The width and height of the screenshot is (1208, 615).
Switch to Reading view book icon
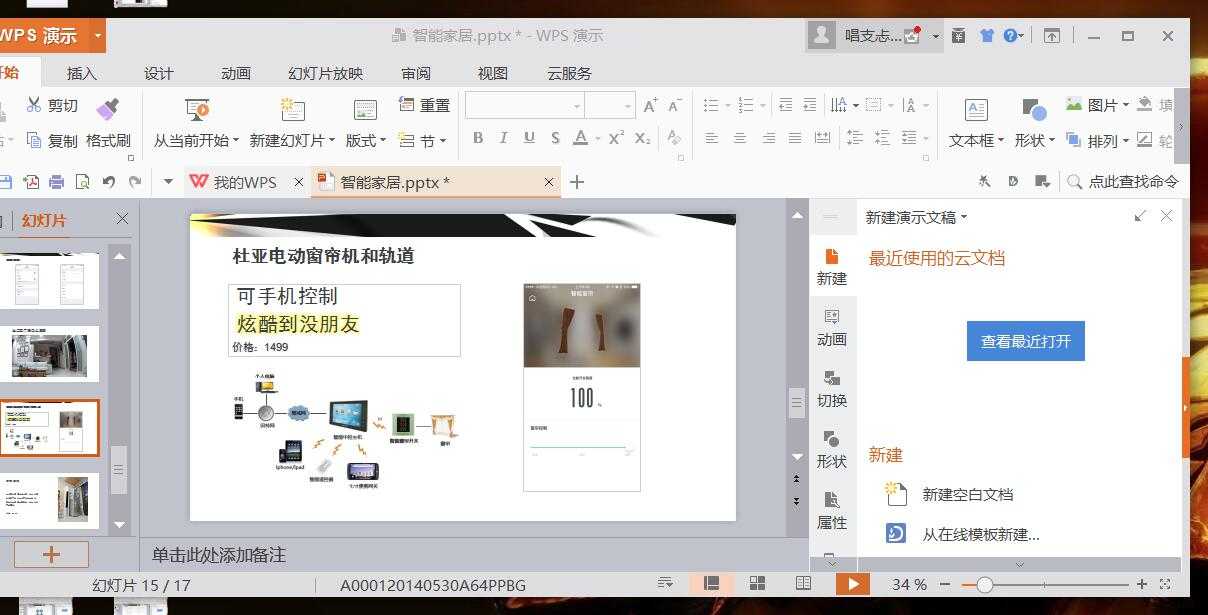803,584
